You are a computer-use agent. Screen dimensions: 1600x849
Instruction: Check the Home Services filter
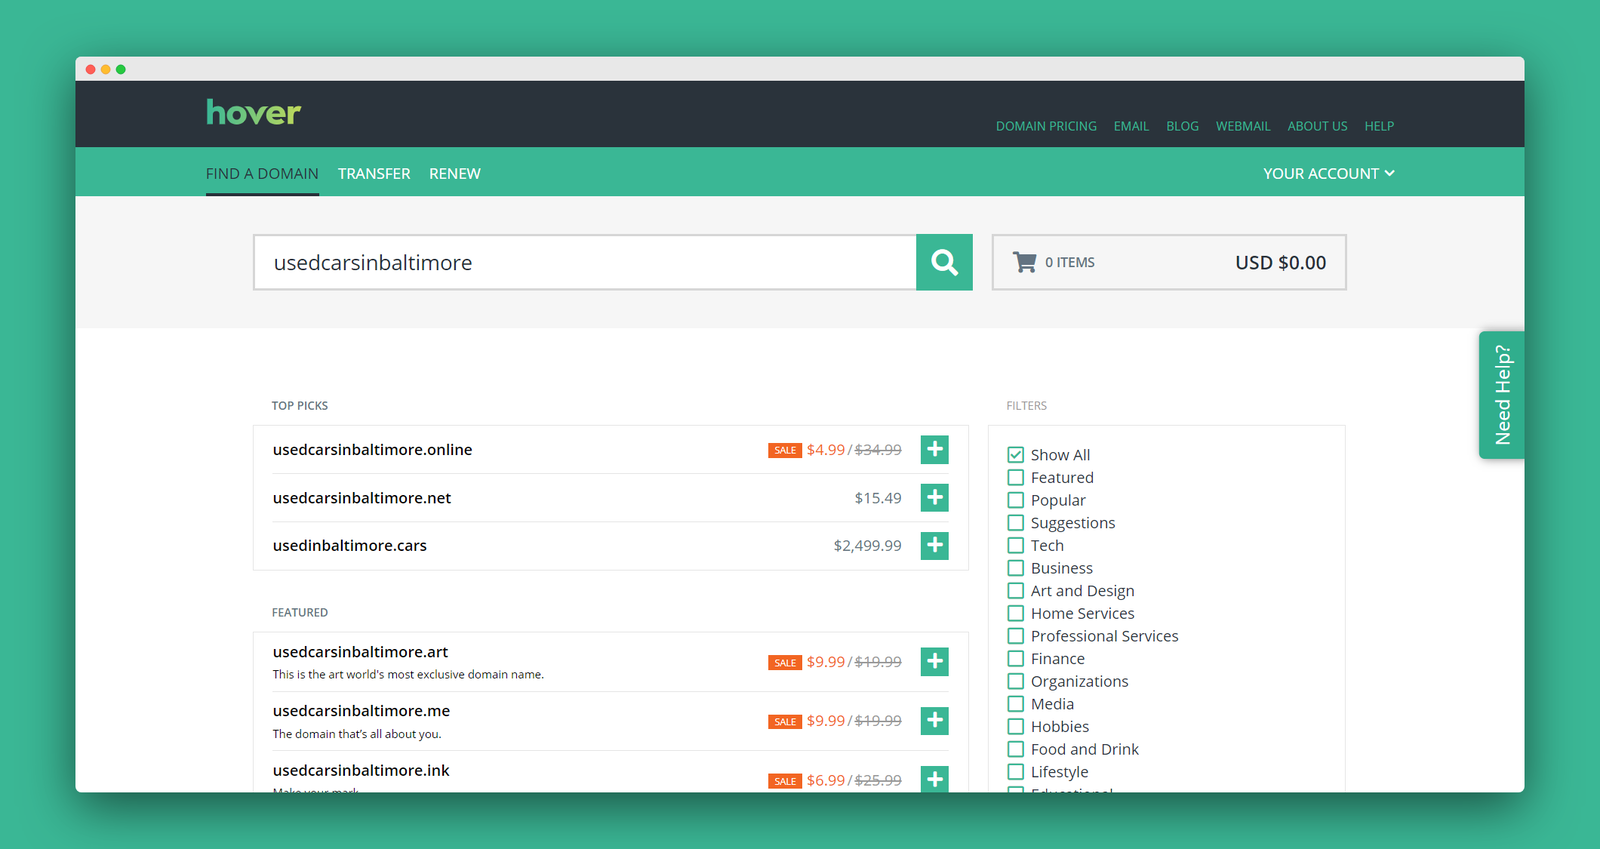(x=1016, y=614)
